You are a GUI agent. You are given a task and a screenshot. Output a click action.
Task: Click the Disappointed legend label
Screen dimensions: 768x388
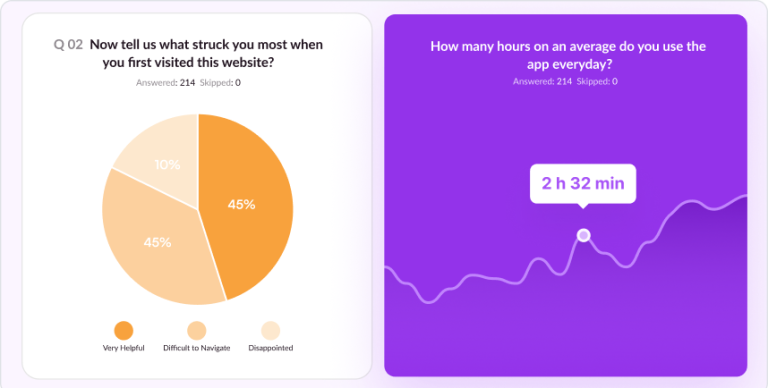click(270, 348)
